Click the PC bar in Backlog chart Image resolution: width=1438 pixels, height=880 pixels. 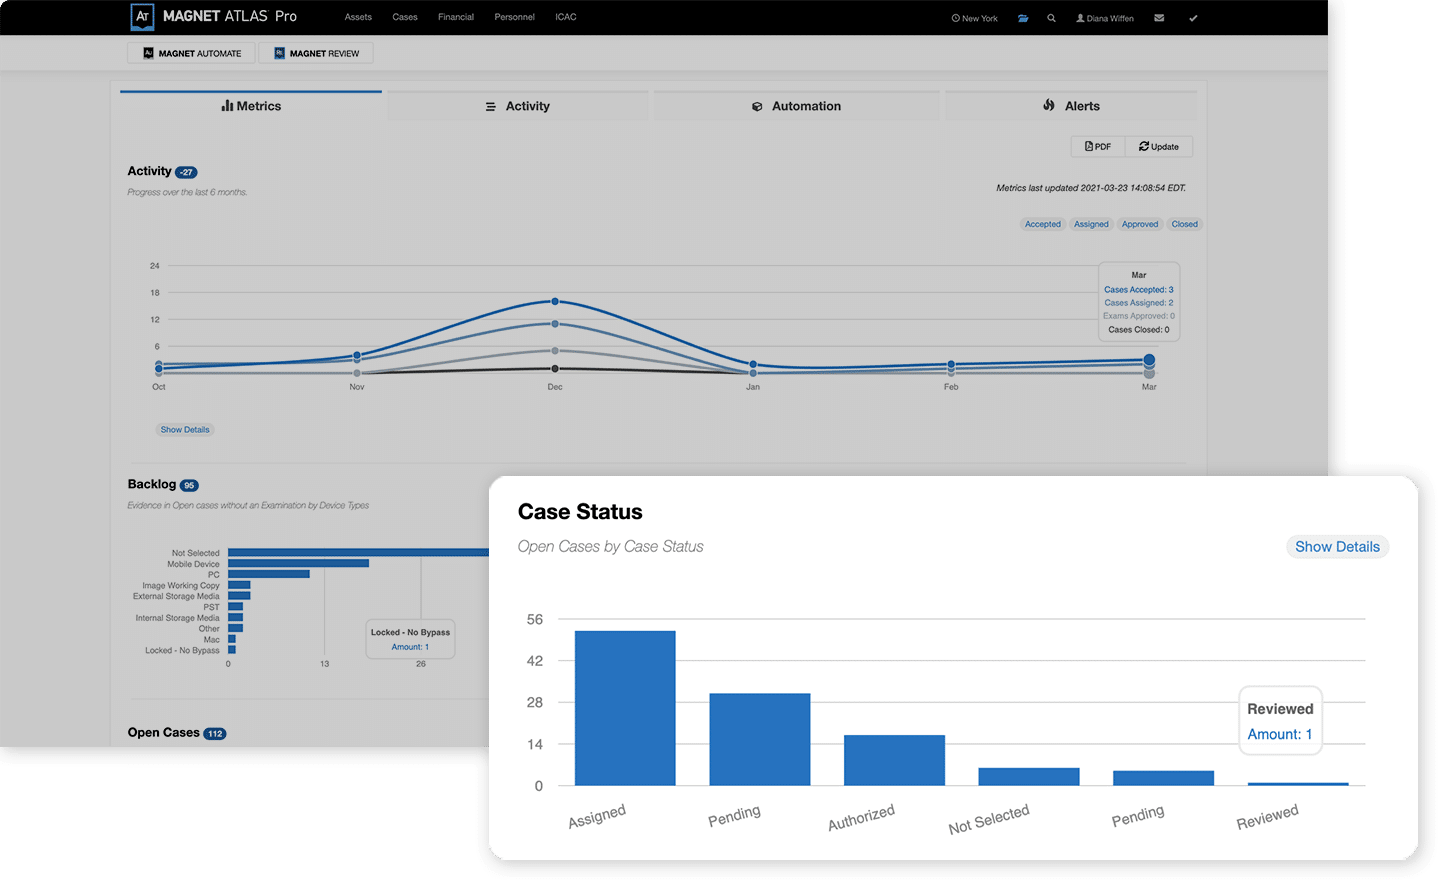point(269,575)
